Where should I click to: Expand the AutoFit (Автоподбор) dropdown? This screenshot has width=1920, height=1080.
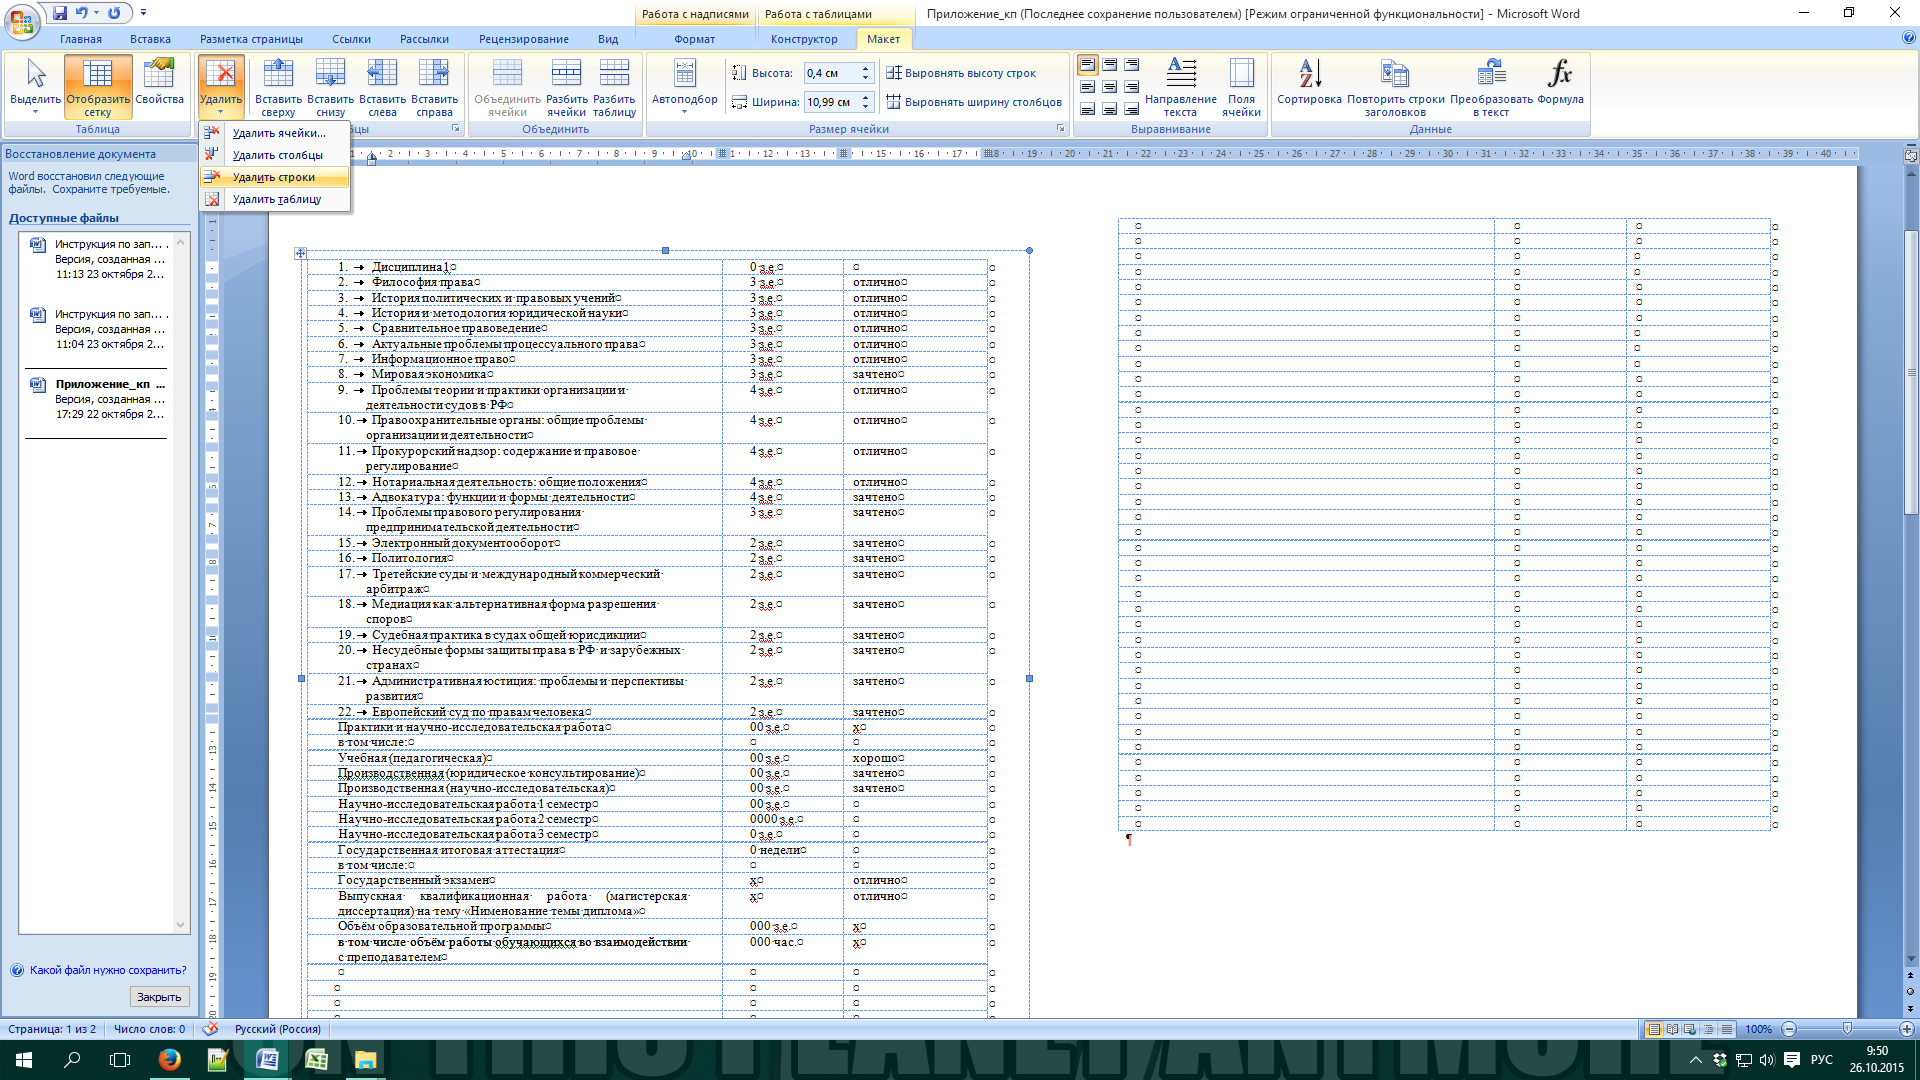(x=684, y=86)
